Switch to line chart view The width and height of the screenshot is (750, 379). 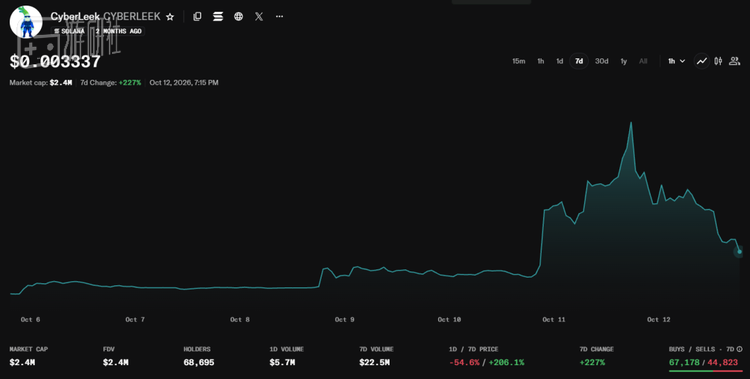(702, 61)
